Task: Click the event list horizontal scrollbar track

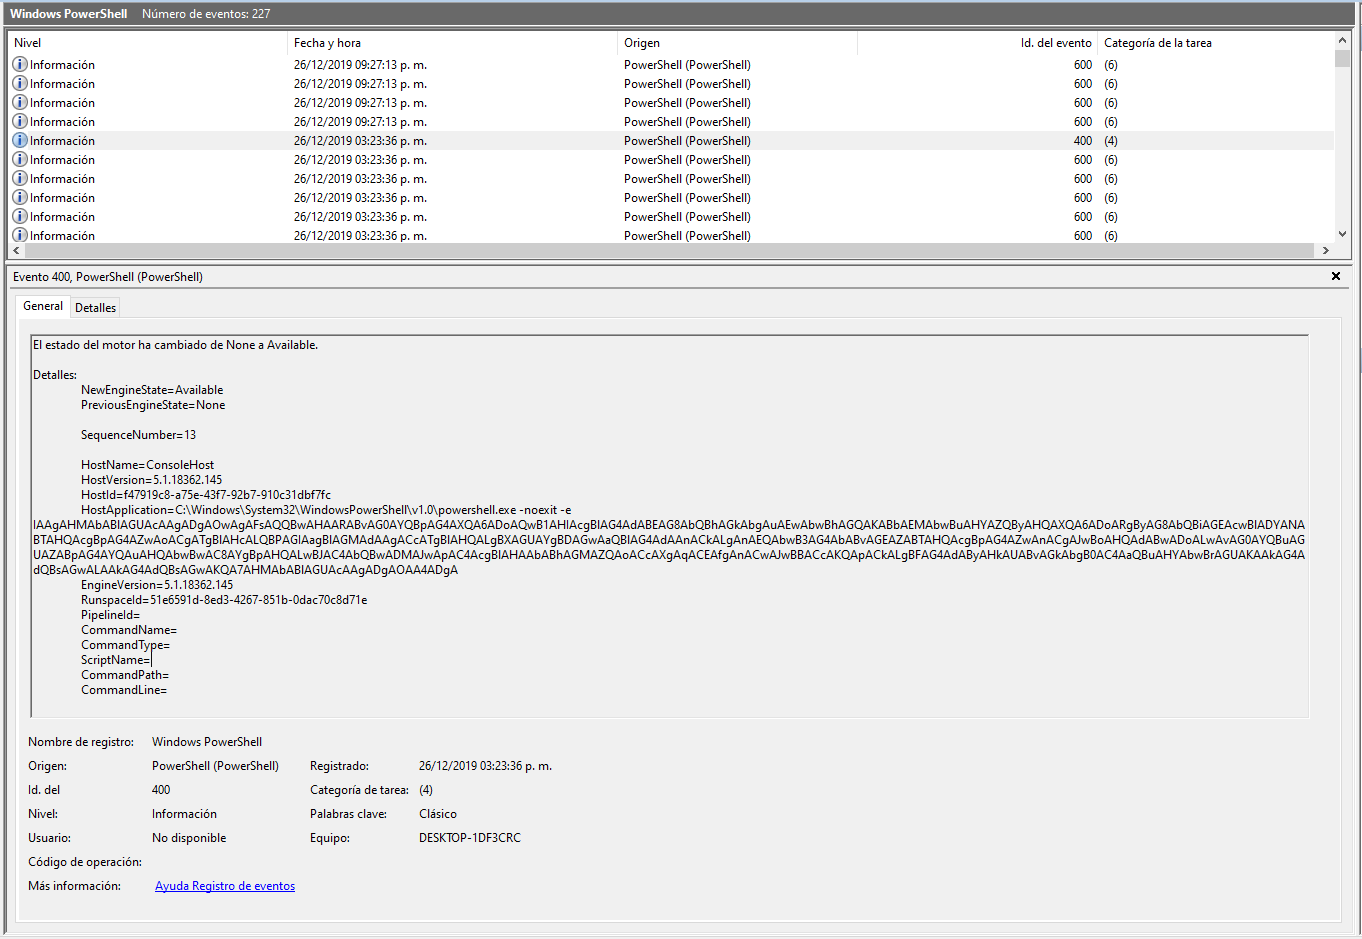Action: [671, 250]
